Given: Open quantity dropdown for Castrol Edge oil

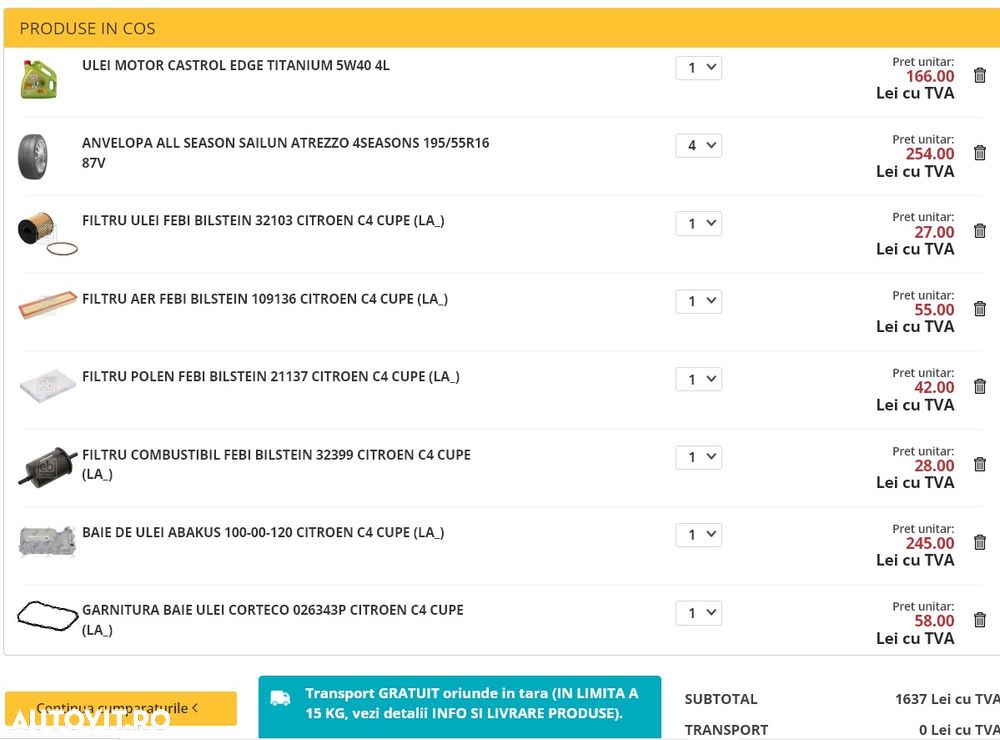Looking at the screenshot, I should tap(699, 68).
